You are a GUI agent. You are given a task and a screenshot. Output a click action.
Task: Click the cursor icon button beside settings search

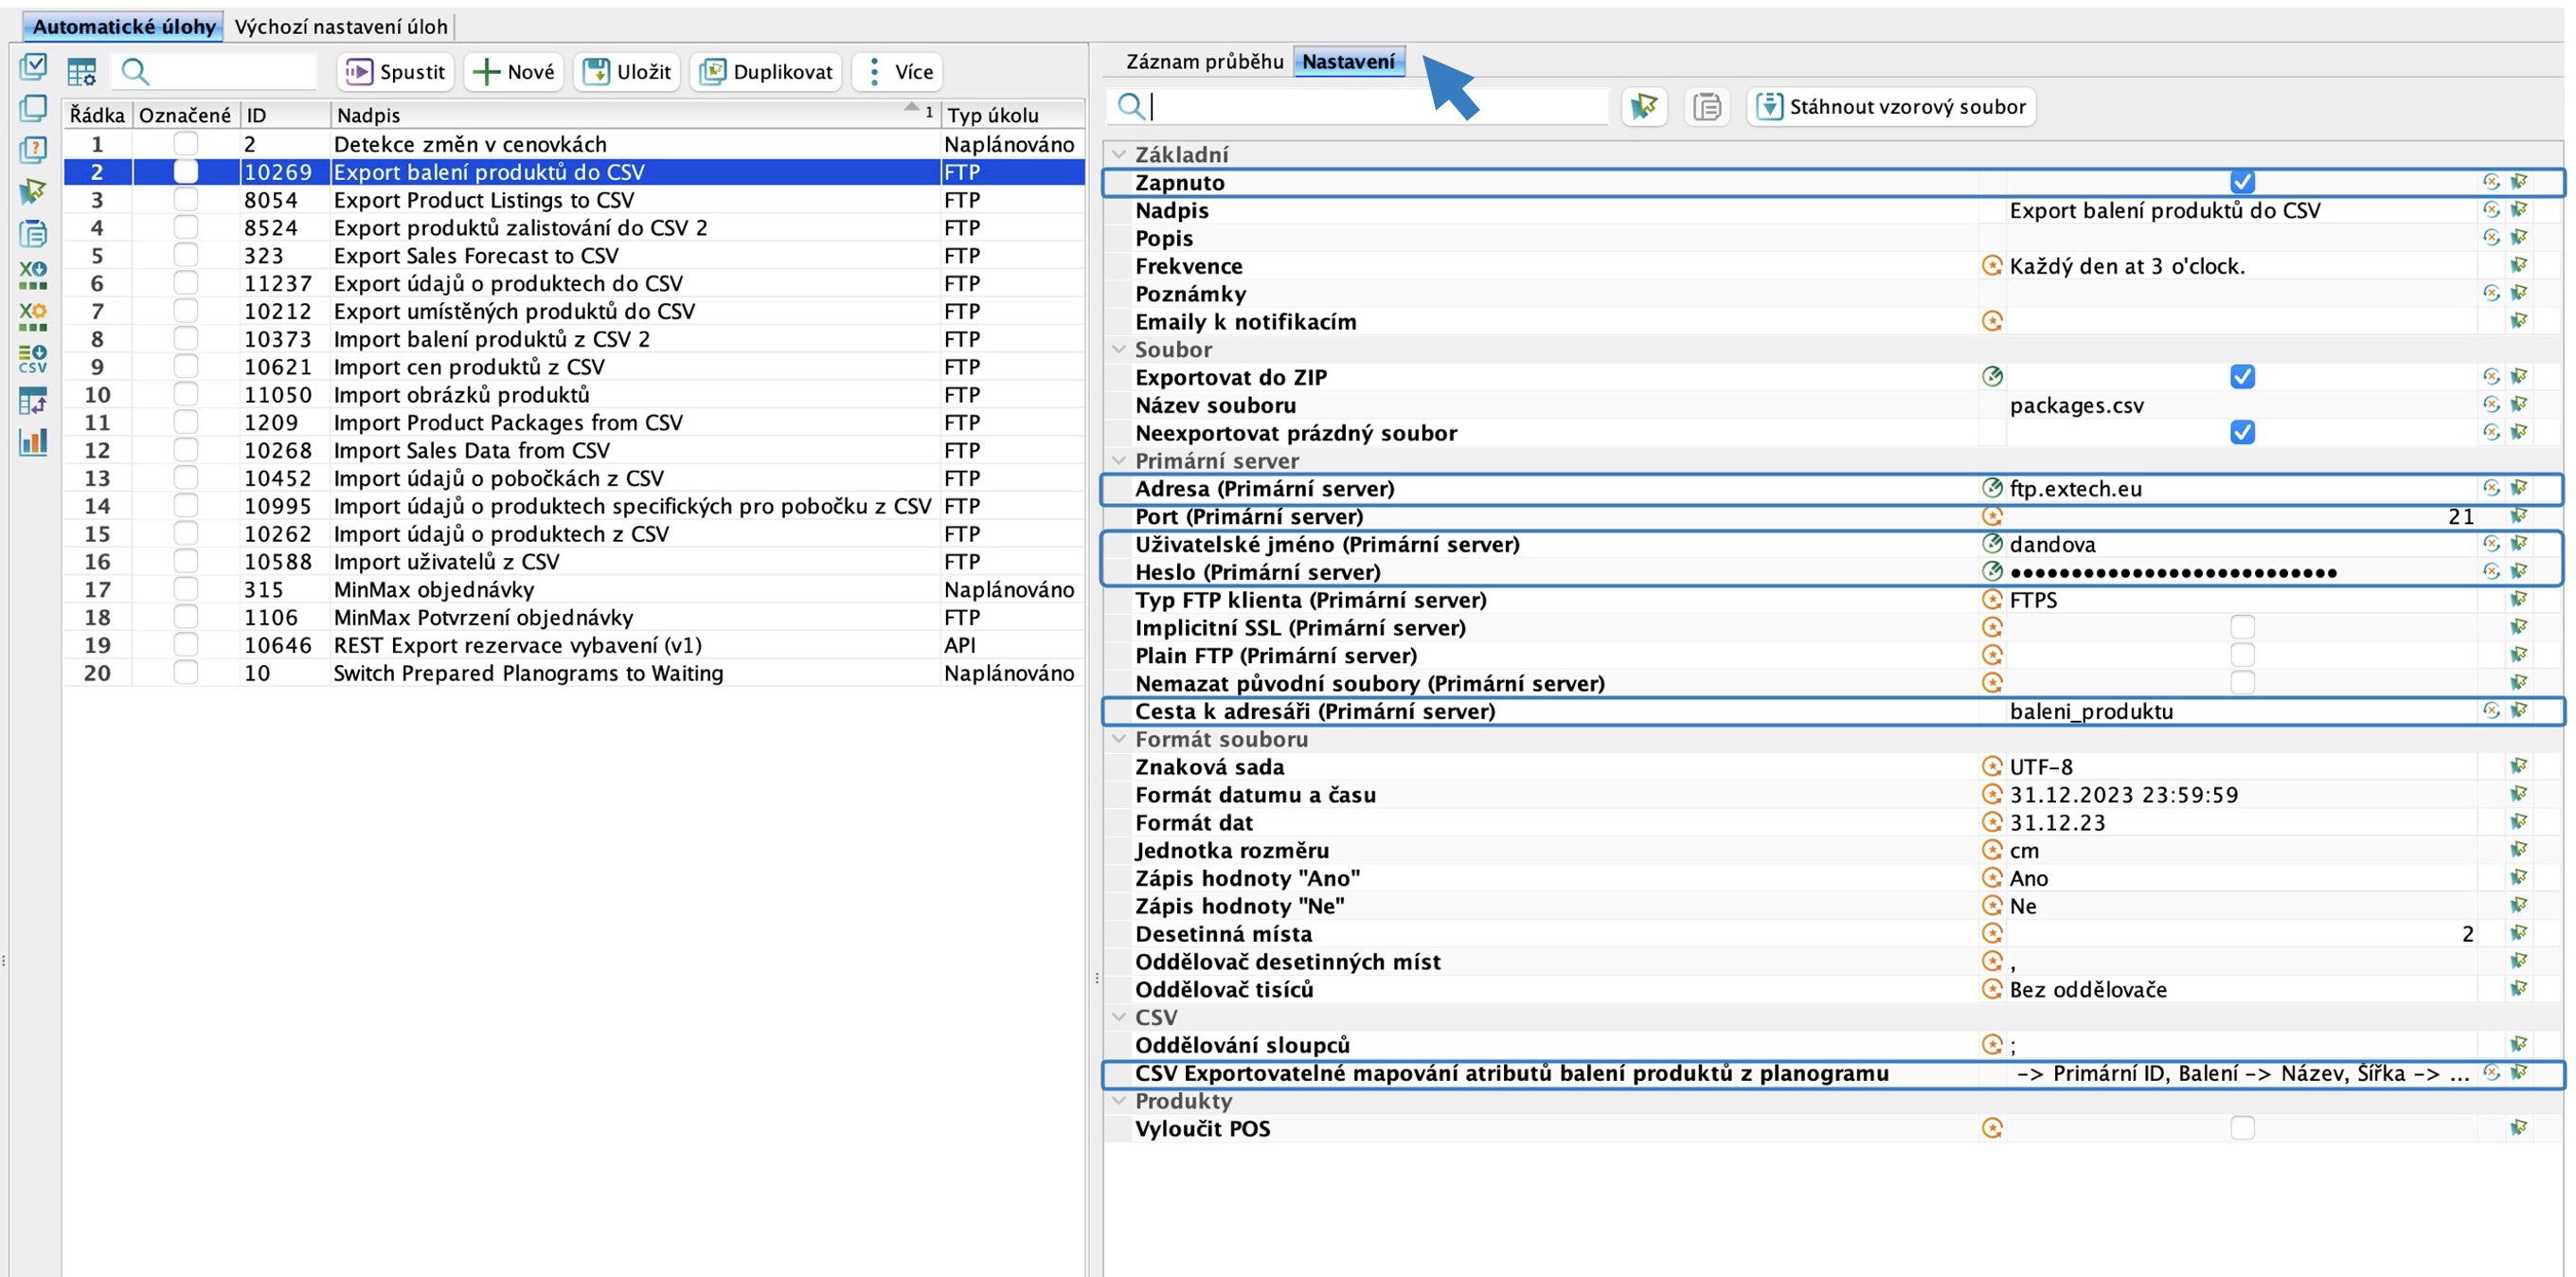pos(1644,106)
